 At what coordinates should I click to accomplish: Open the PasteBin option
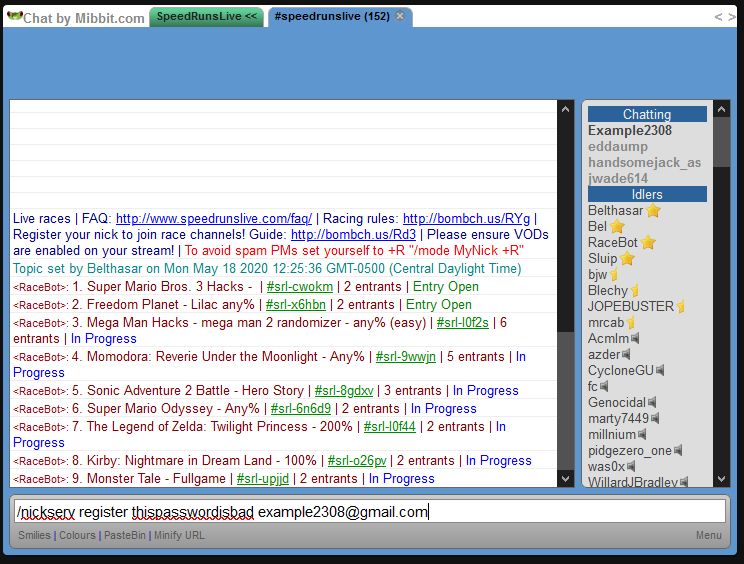tap(125, 535)
